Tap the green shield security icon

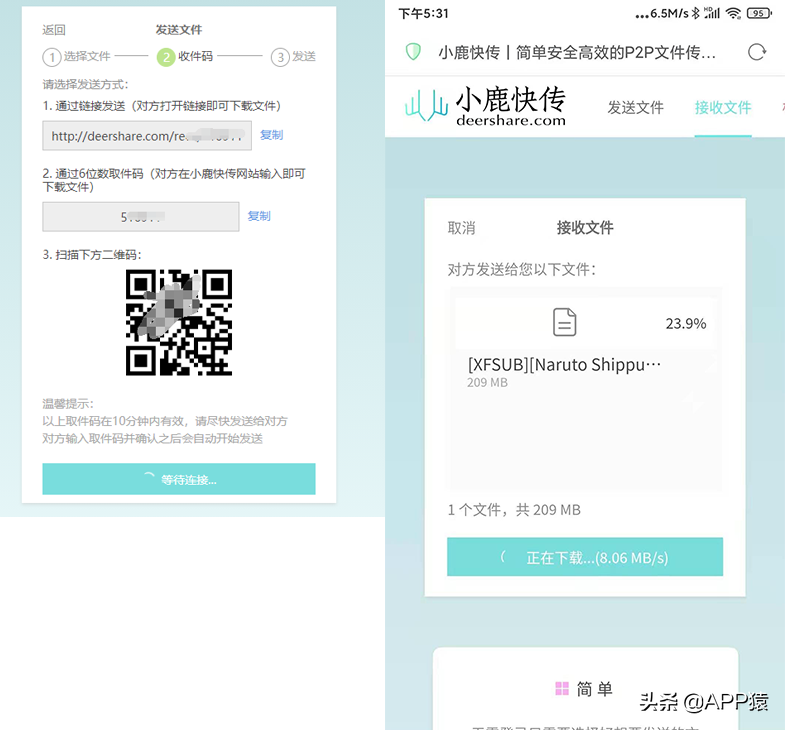[x=413, y=51]
